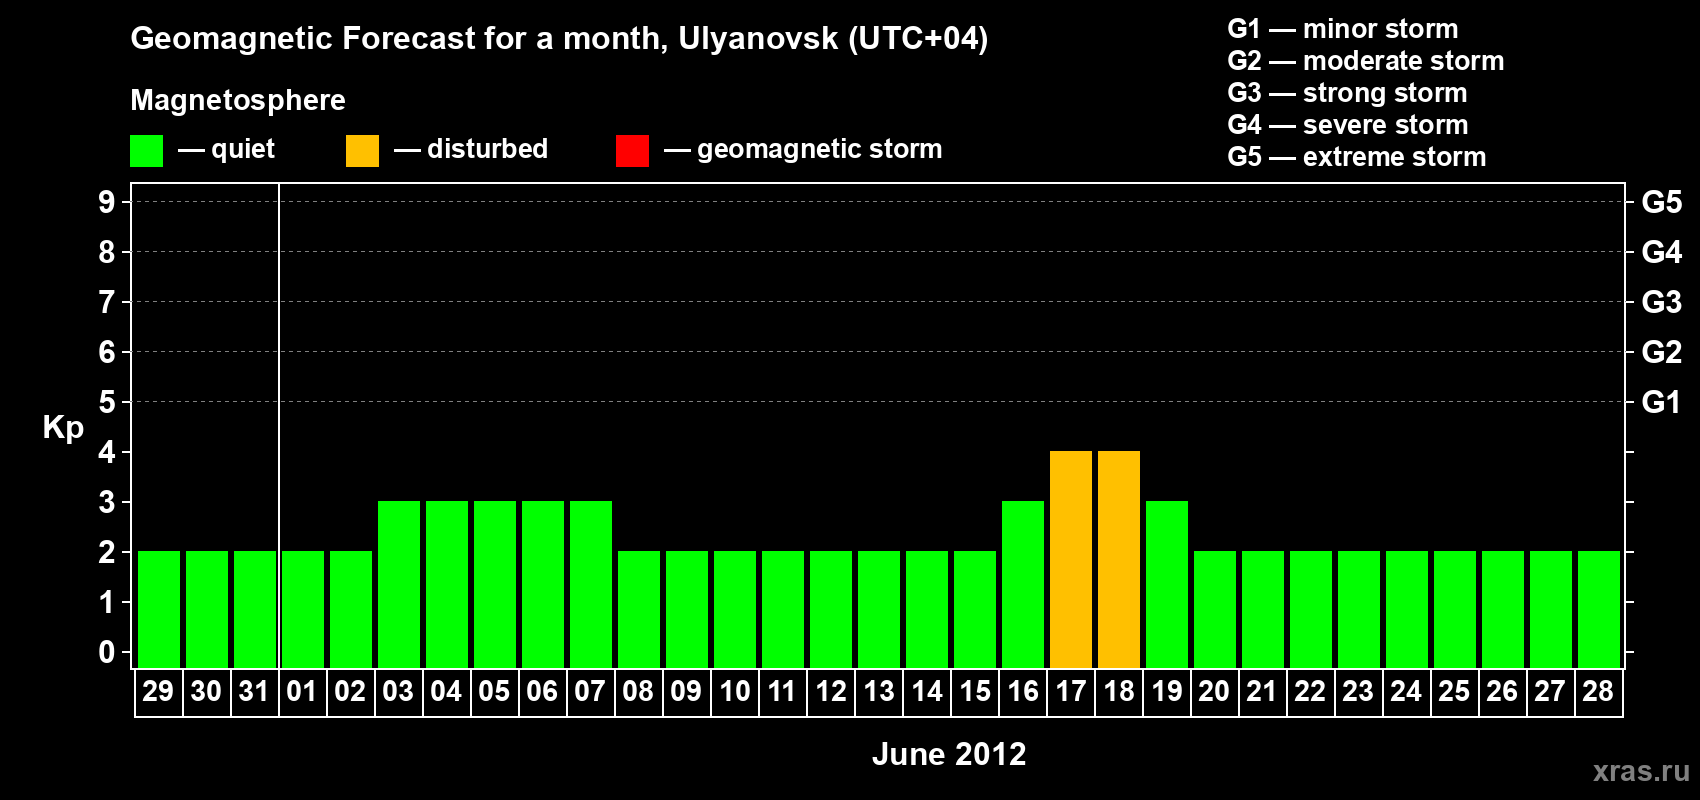Click date label 10 on the axis
The height and width of the screenshot is (800, 1700).
point(735,691)
